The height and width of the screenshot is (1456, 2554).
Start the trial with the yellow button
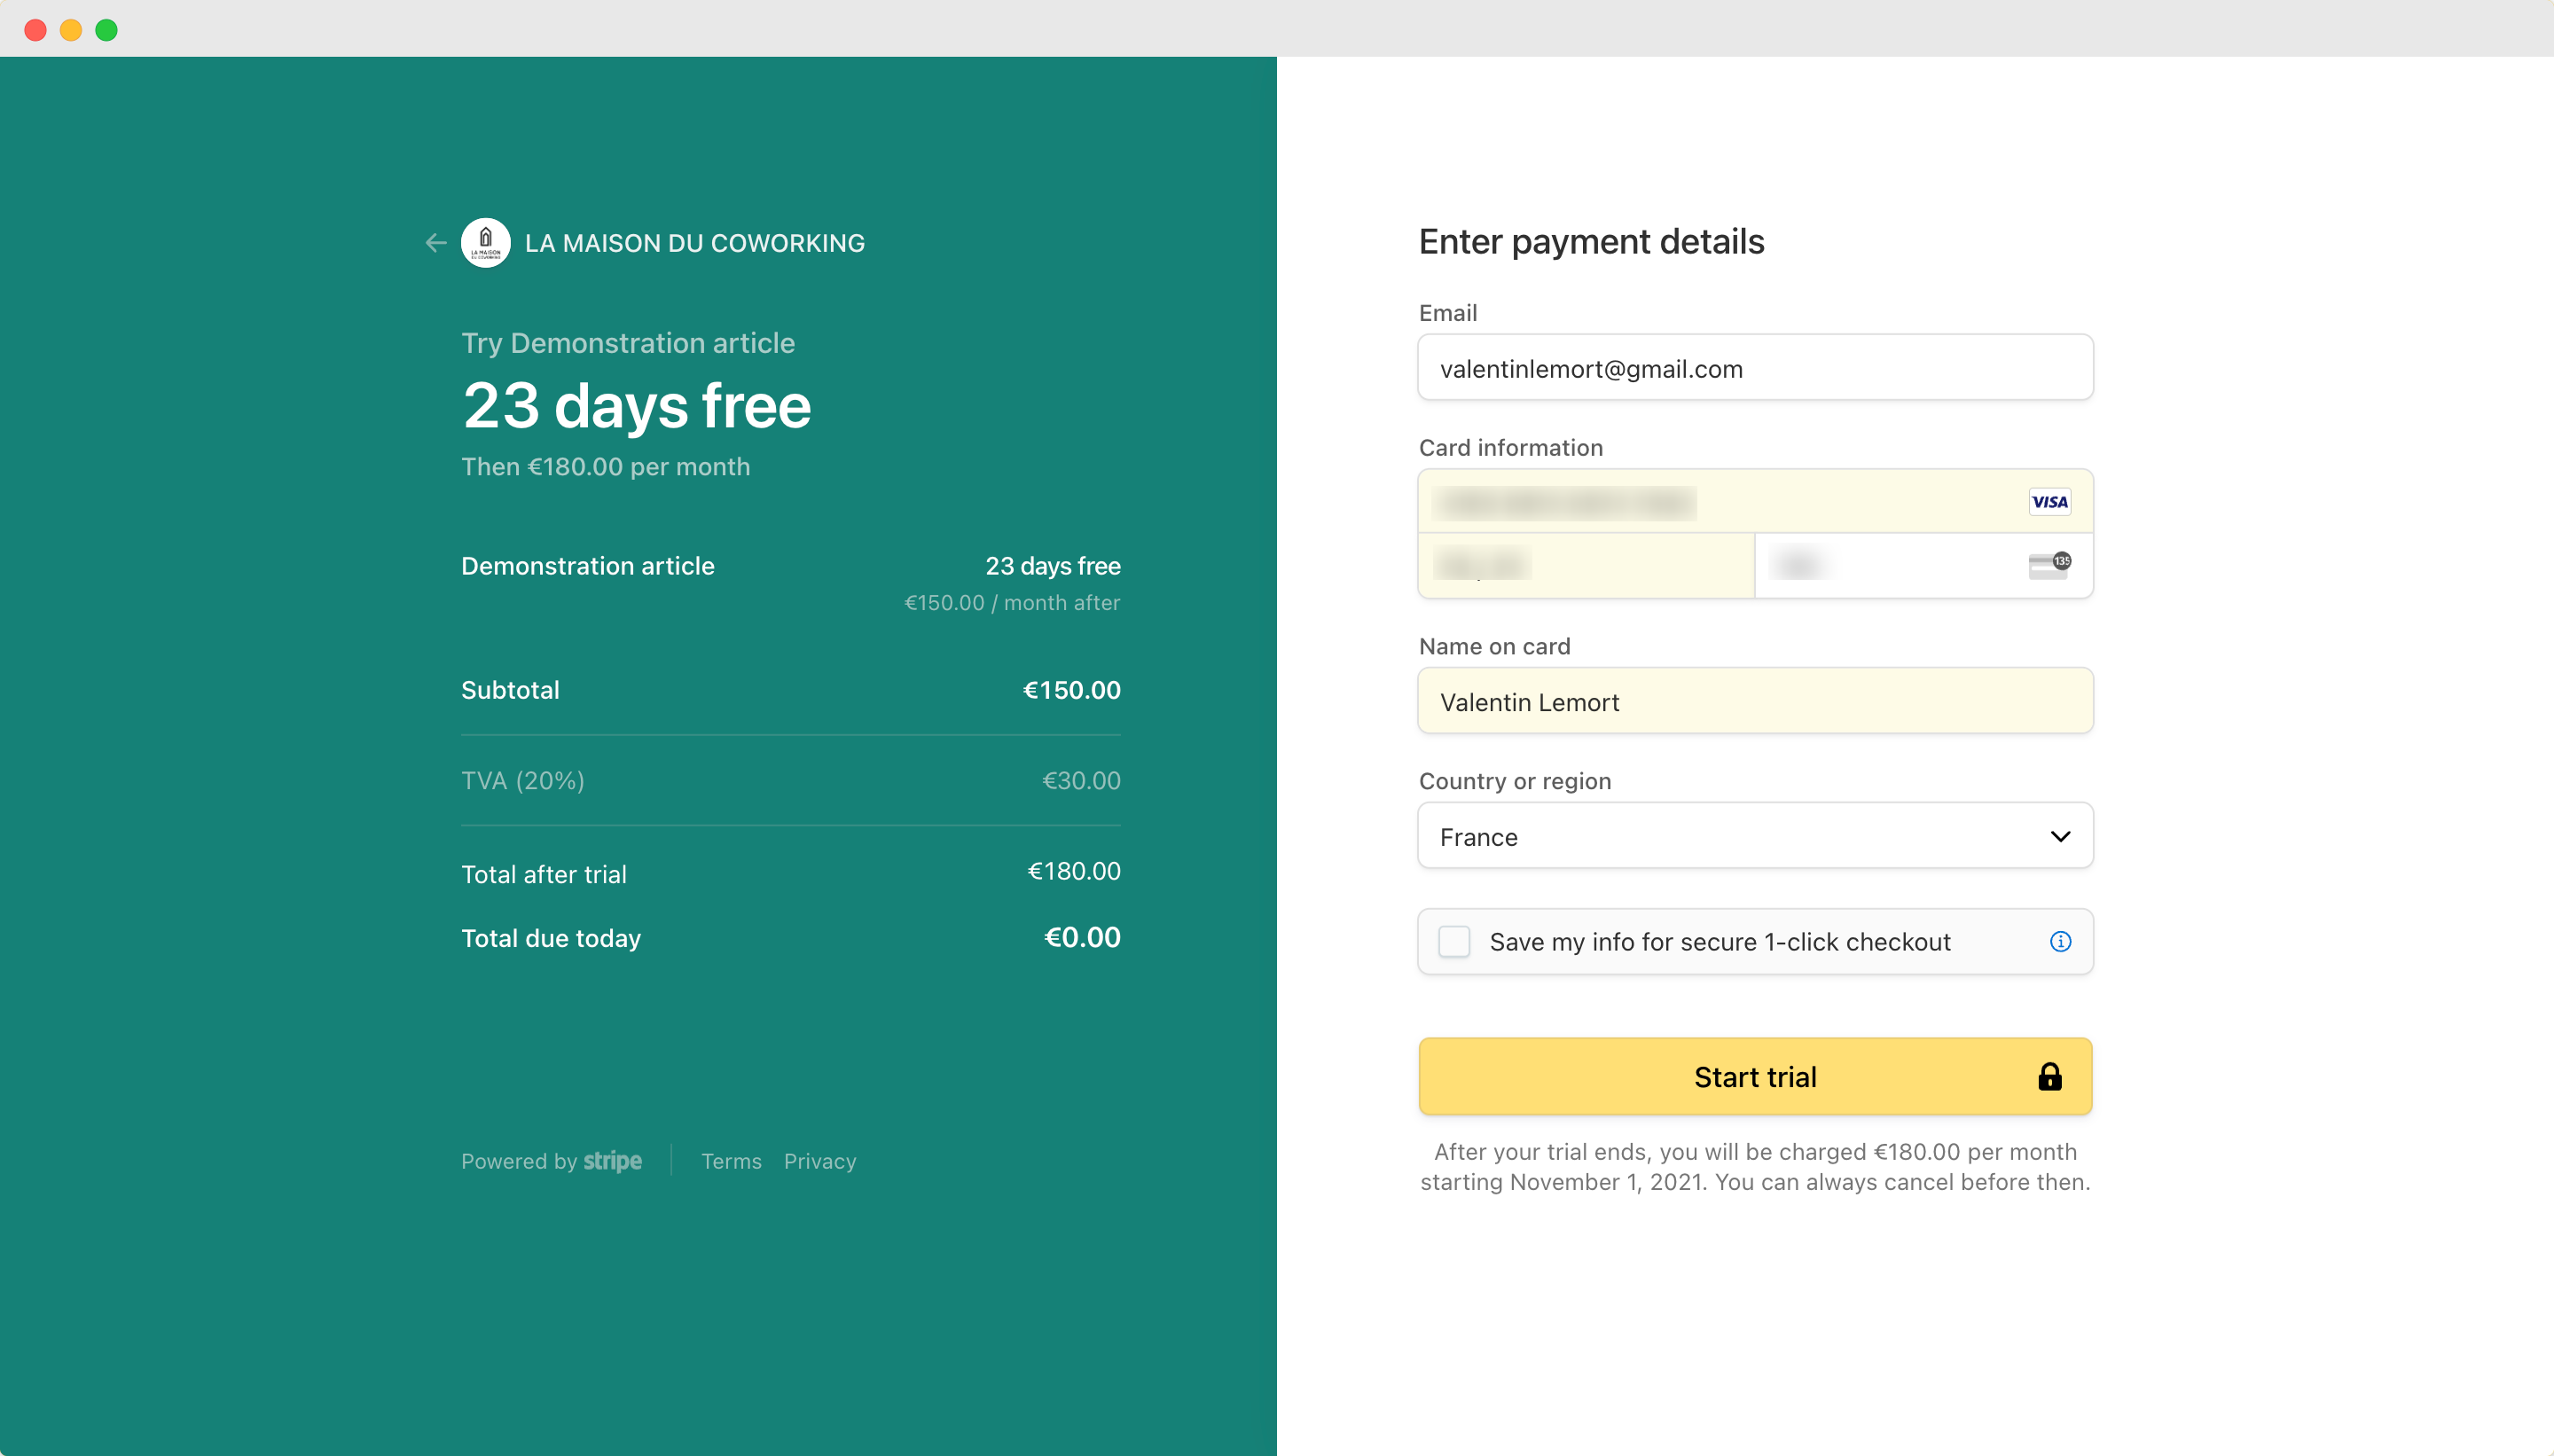[x=1755, y=1077]
